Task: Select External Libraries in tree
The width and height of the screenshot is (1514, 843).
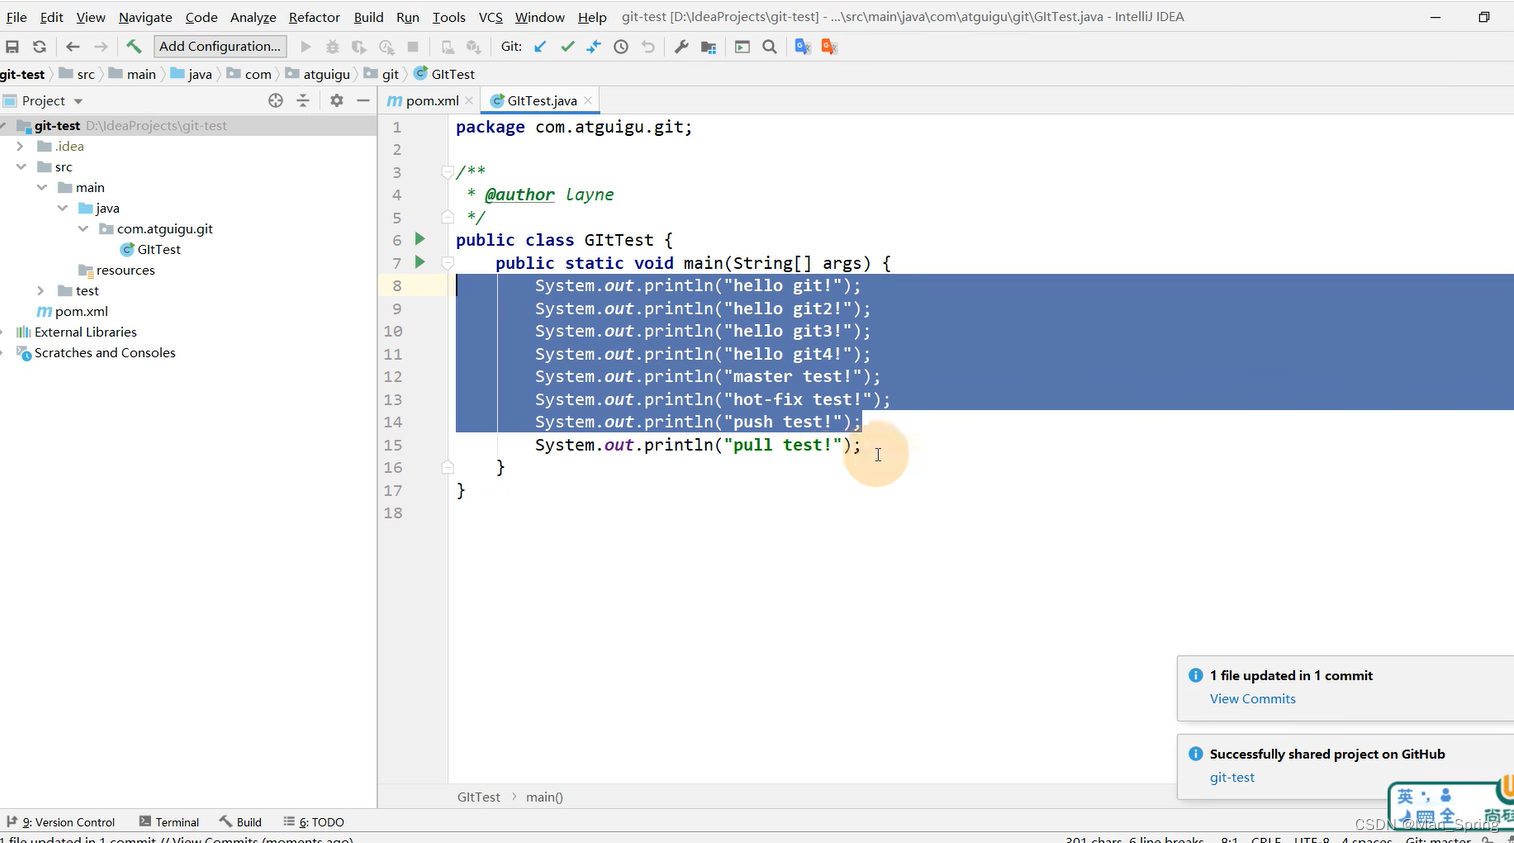Action: point(77,332)
